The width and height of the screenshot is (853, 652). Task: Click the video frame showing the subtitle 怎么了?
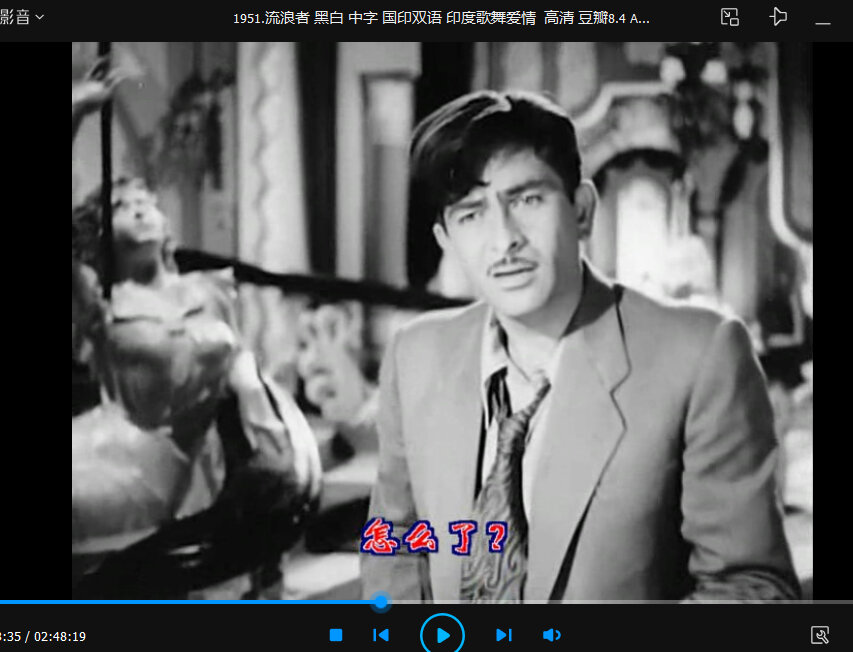click(x=442, y=321)
